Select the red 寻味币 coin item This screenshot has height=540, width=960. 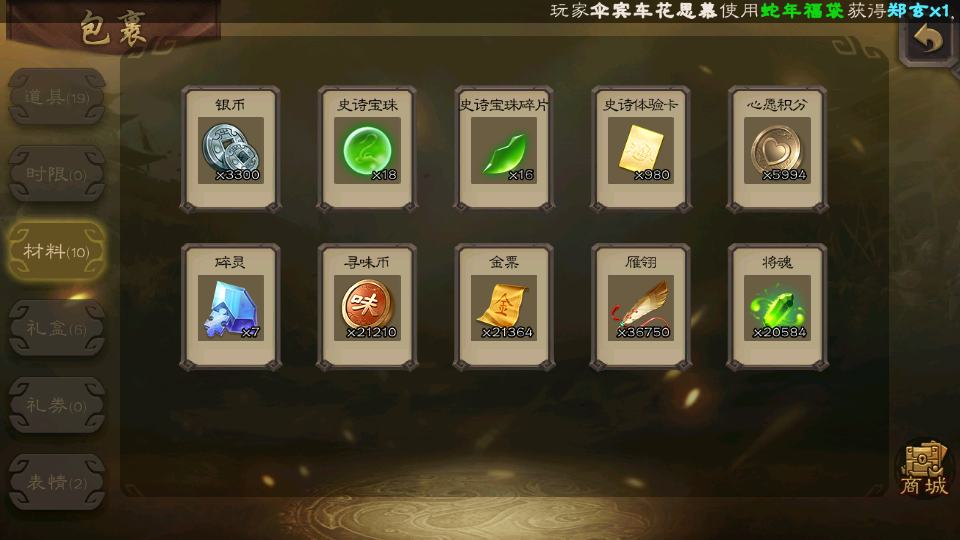point(367,307)
